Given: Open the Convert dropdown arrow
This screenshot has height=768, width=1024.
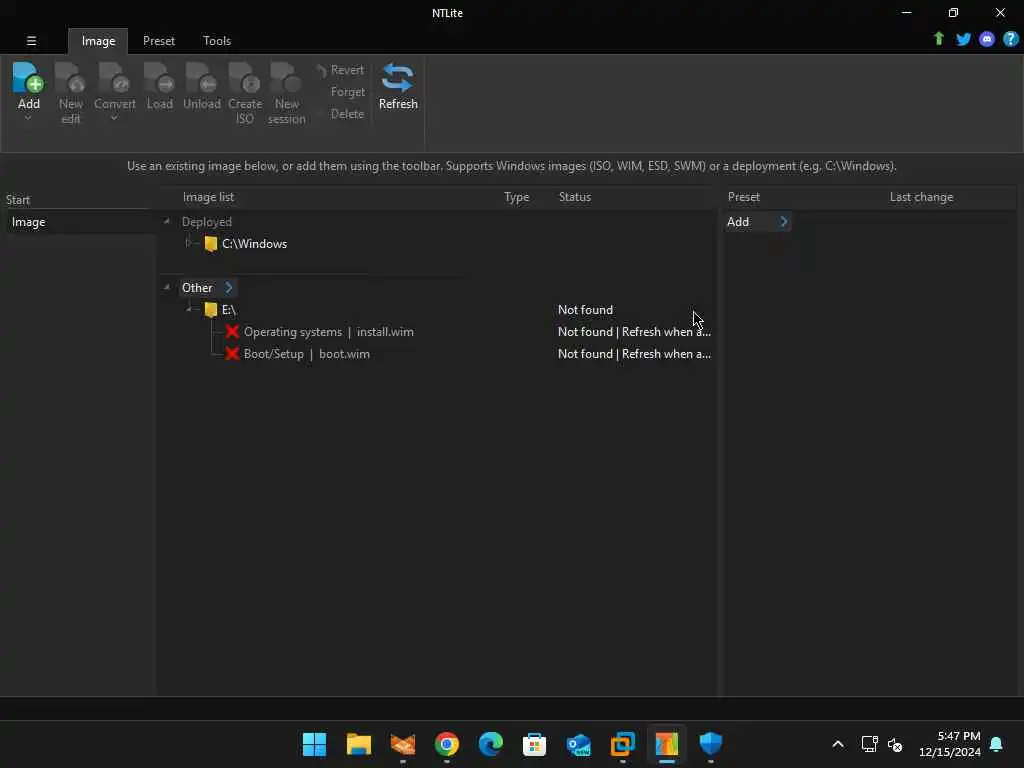Looking at the screenshot, I should pos(114,118).
